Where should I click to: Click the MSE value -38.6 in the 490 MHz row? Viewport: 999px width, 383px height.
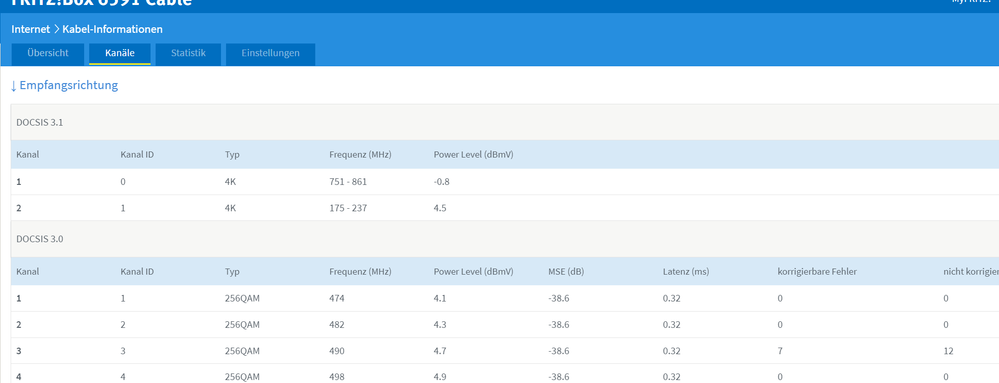pyautogui.click(x=558, y=351)
